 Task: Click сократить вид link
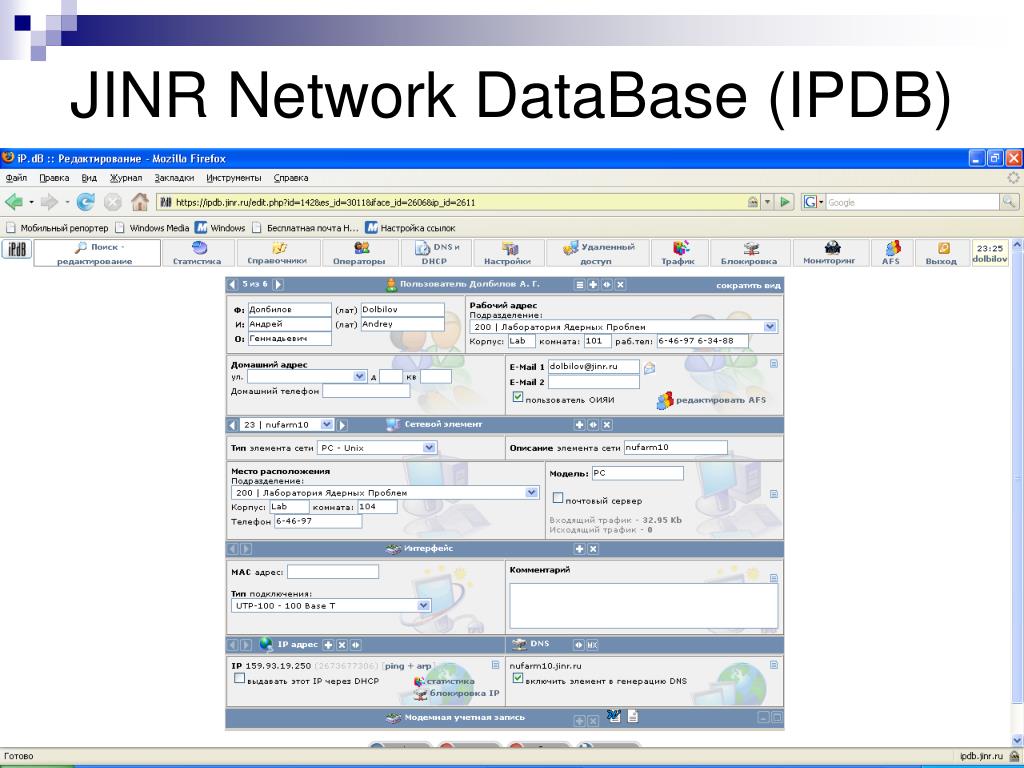(x=748, y=285)
